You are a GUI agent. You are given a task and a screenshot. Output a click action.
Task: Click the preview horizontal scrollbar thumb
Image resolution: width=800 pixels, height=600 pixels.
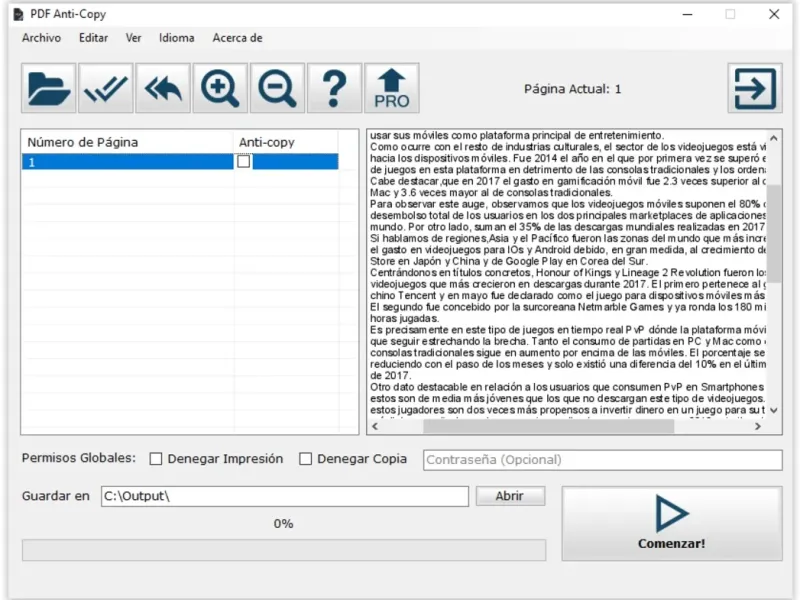(548, 426)
